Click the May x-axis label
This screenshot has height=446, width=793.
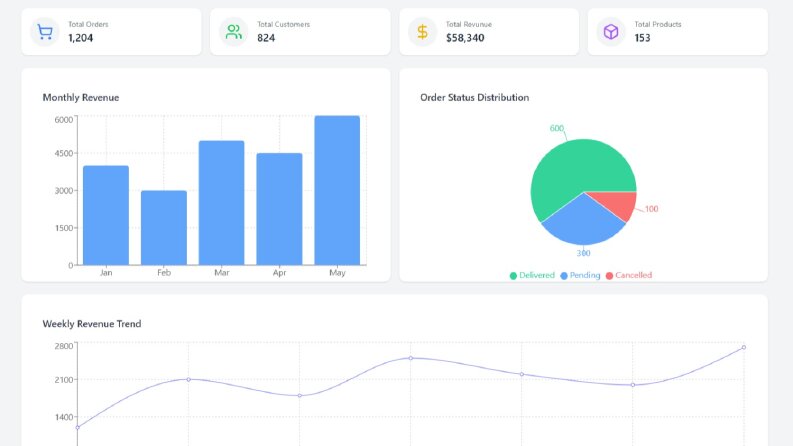tap(337, 273)
